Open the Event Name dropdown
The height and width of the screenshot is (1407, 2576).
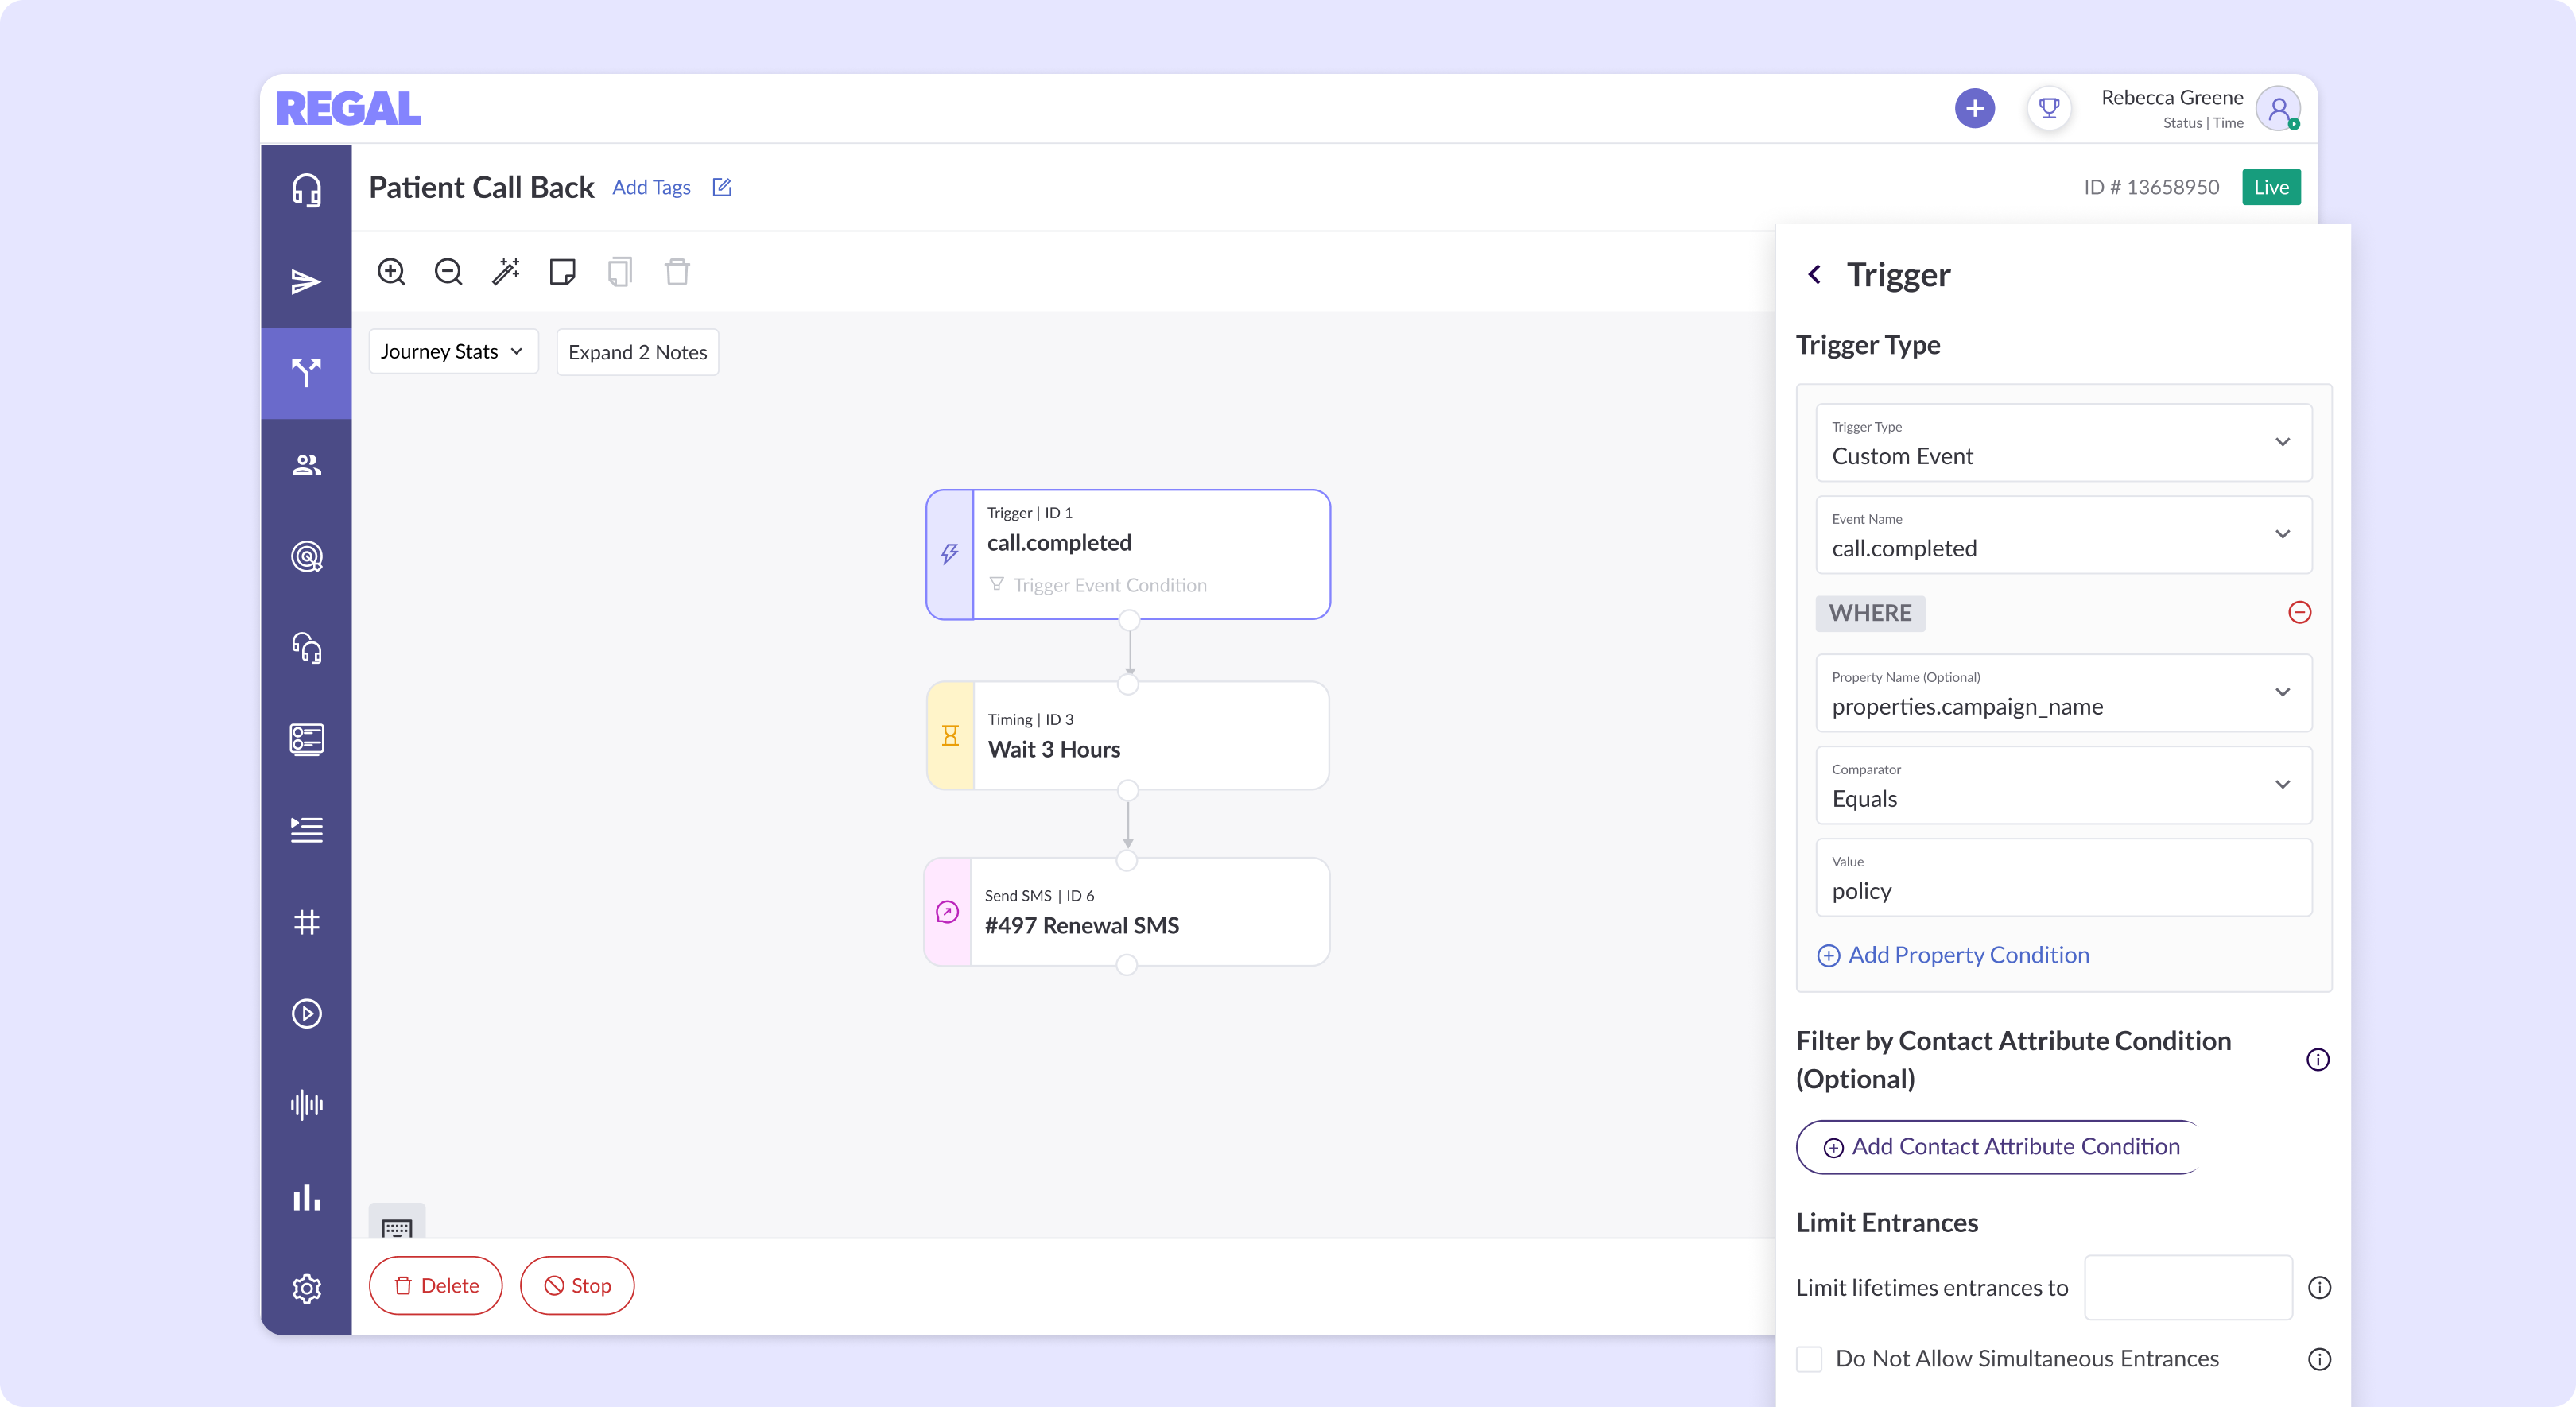(x=2063, y=534)
